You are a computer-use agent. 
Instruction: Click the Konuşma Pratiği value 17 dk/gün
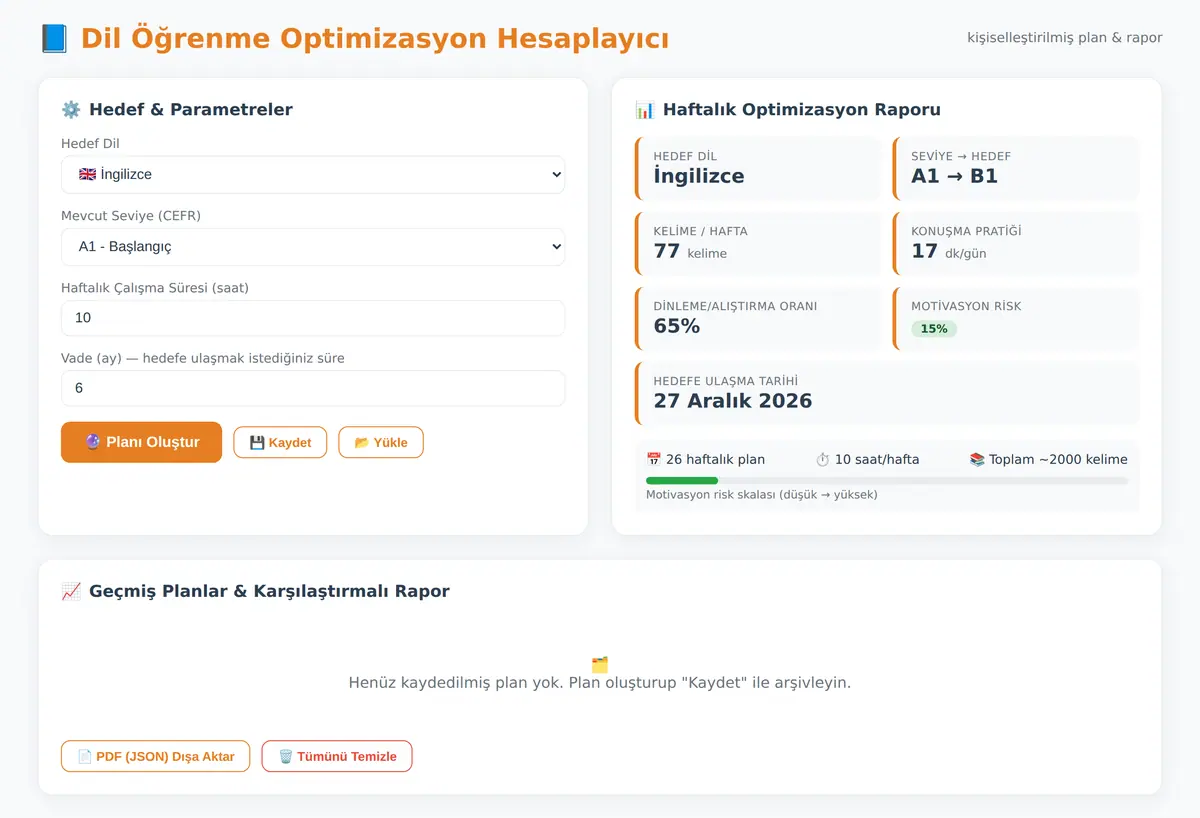(x=949, y=252)
